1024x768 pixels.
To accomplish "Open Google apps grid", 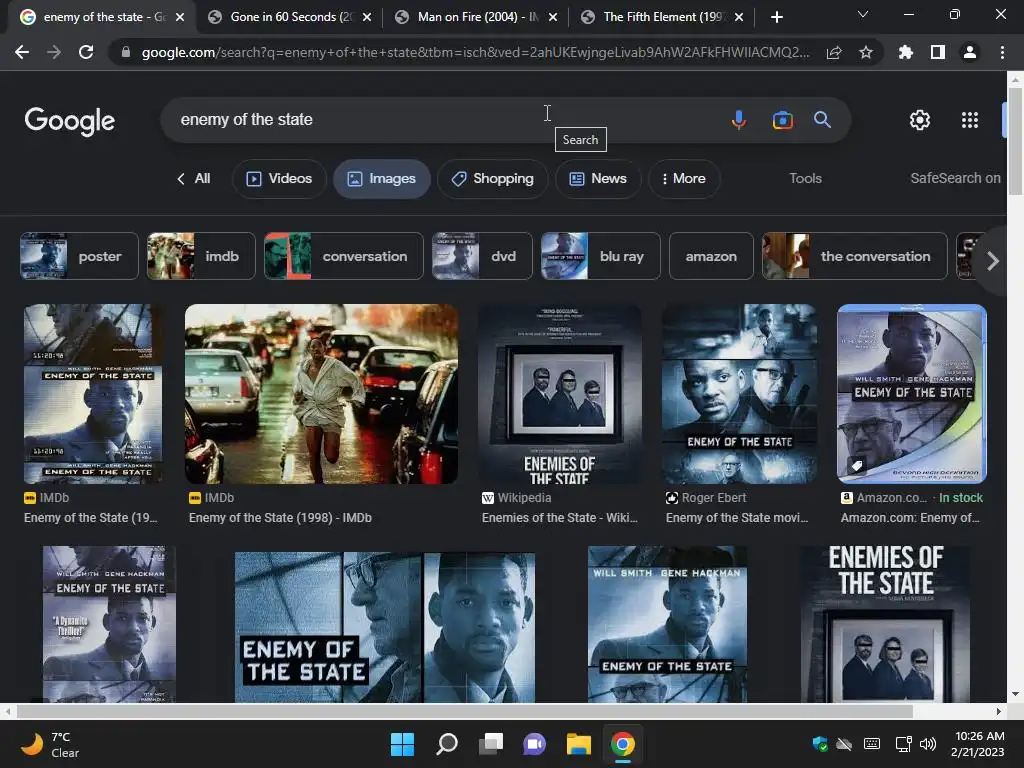I will (970, 120).
